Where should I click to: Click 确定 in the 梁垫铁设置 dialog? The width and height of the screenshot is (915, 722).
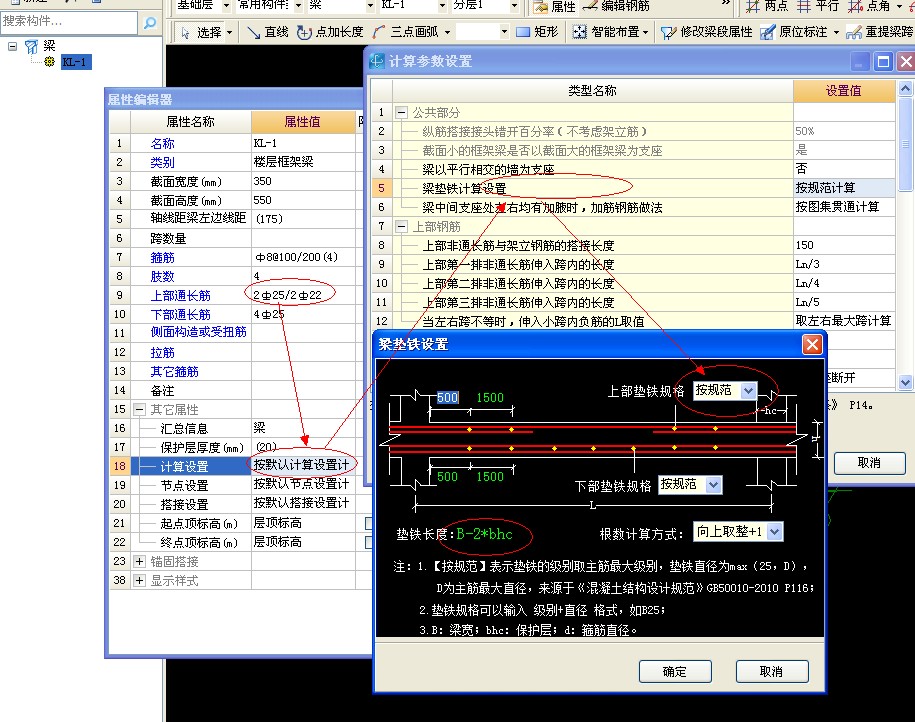675,672
